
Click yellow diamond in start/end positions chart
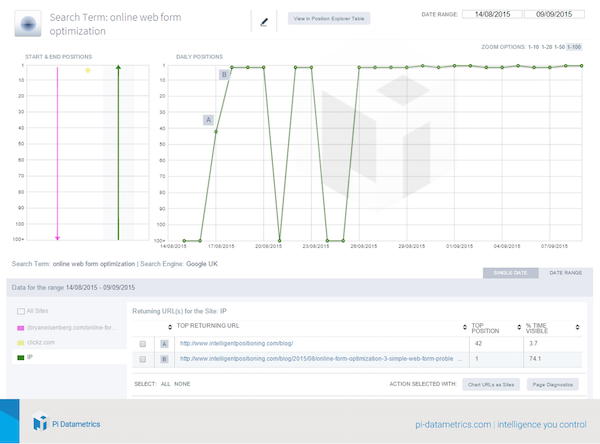[88, 70]
